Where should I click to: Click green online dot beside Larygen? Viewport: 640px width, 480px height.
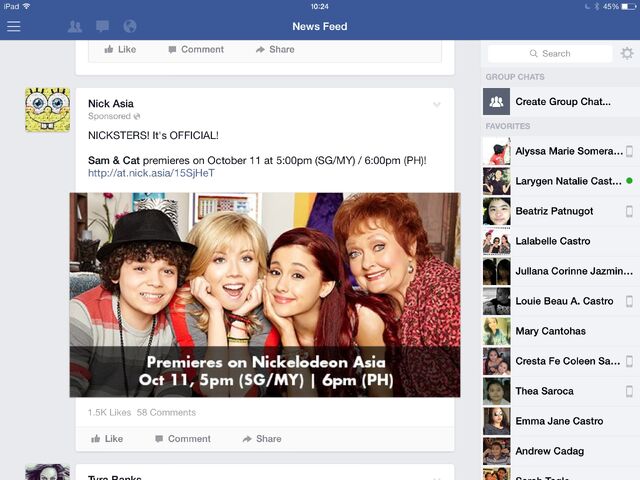click(x=629, y=180)
